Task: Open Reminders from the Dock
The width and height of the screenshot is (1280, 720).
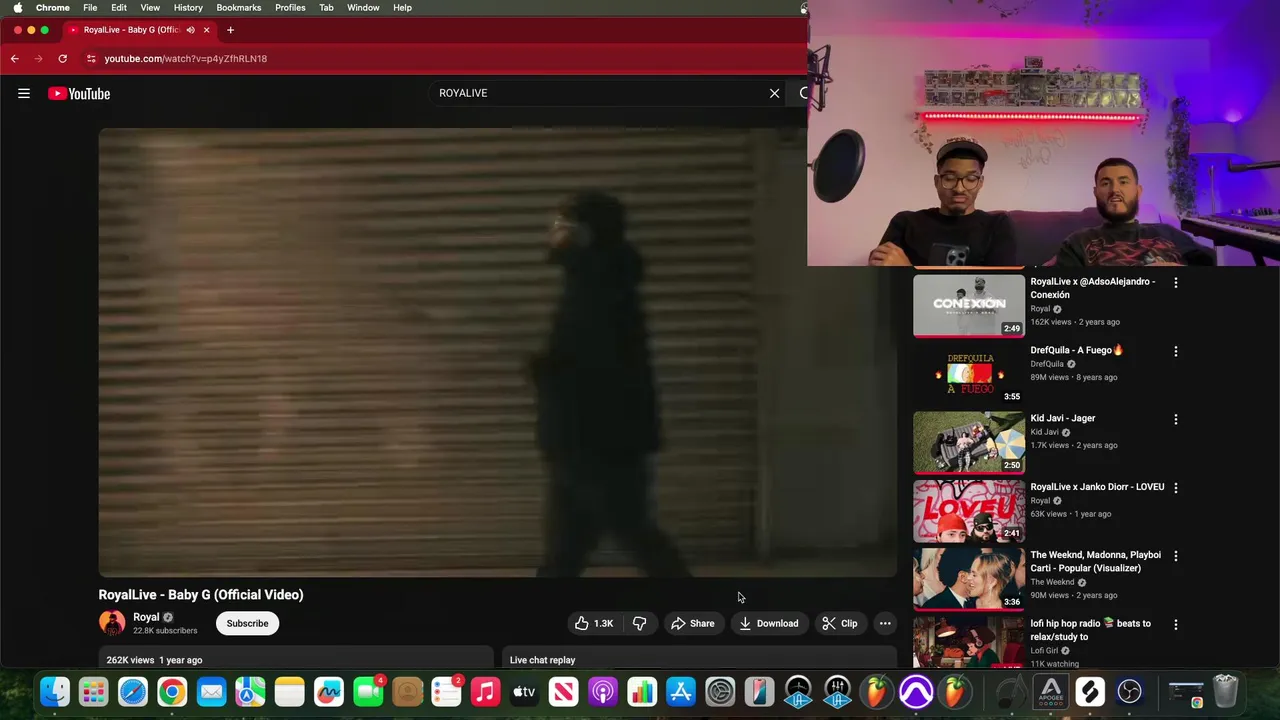Action: [x=446, y=691]
